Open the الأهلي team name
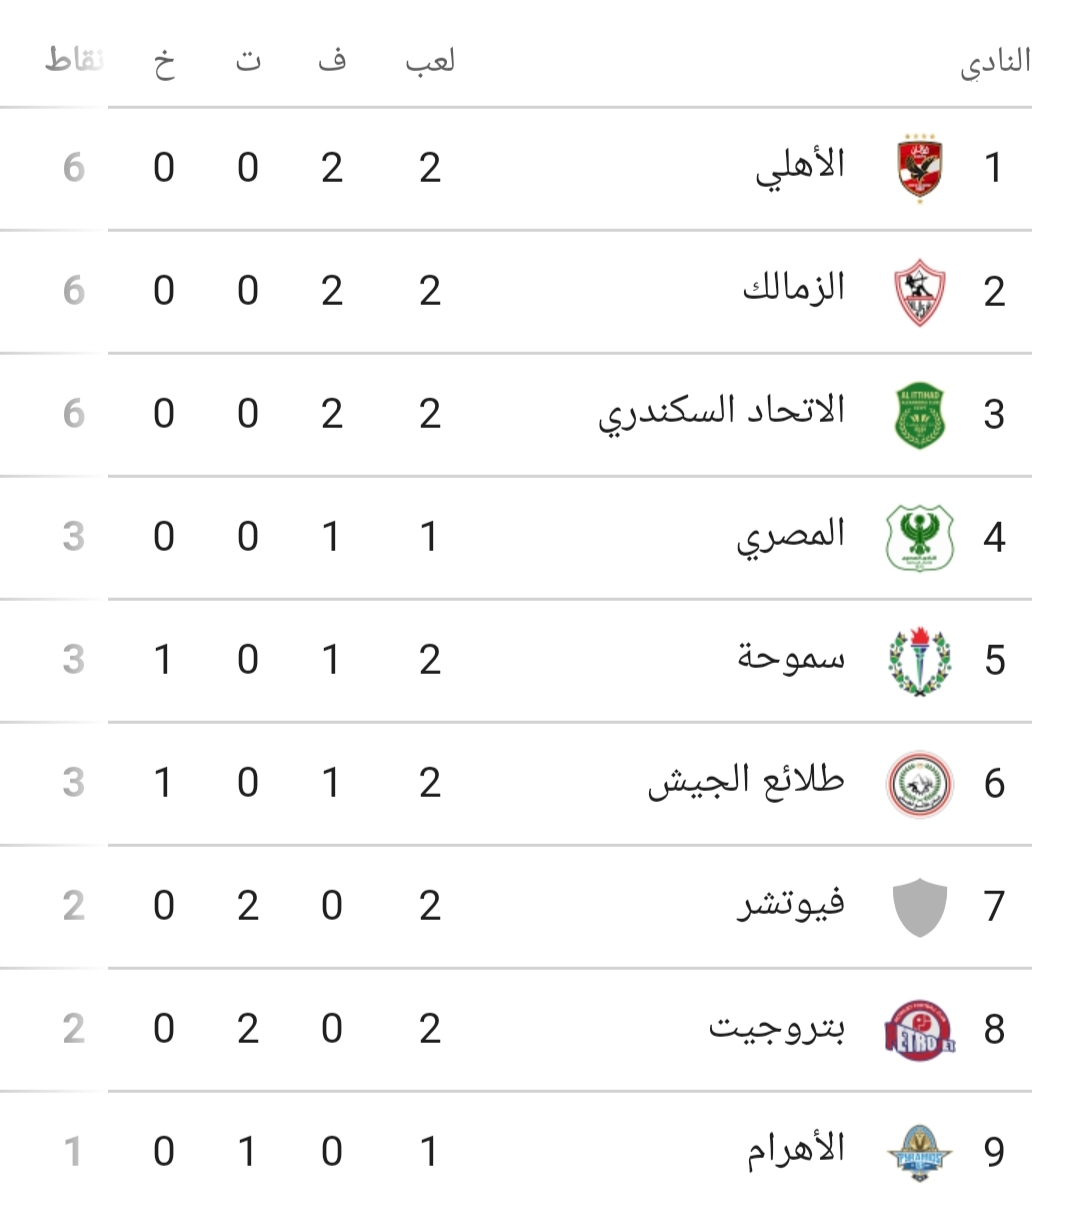This screenshot has height=1205, width=1080. (800, 166)
